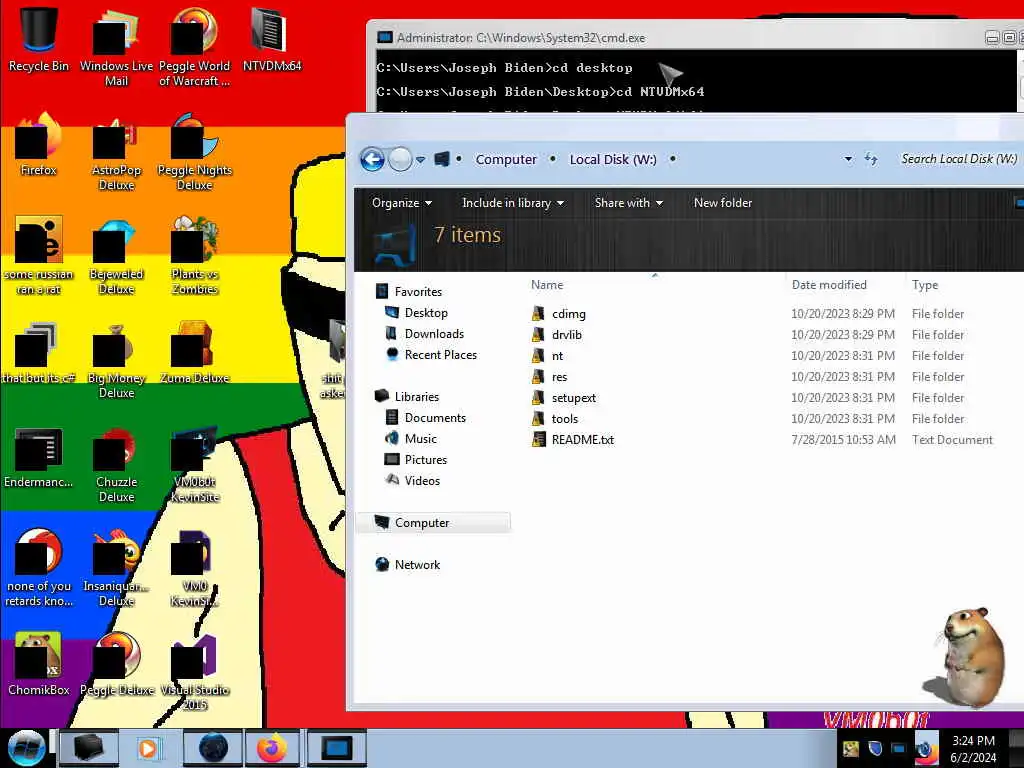Open the media player taskbar icon
This screenshot has width=1024, height=768.
(x=148, y=748)
